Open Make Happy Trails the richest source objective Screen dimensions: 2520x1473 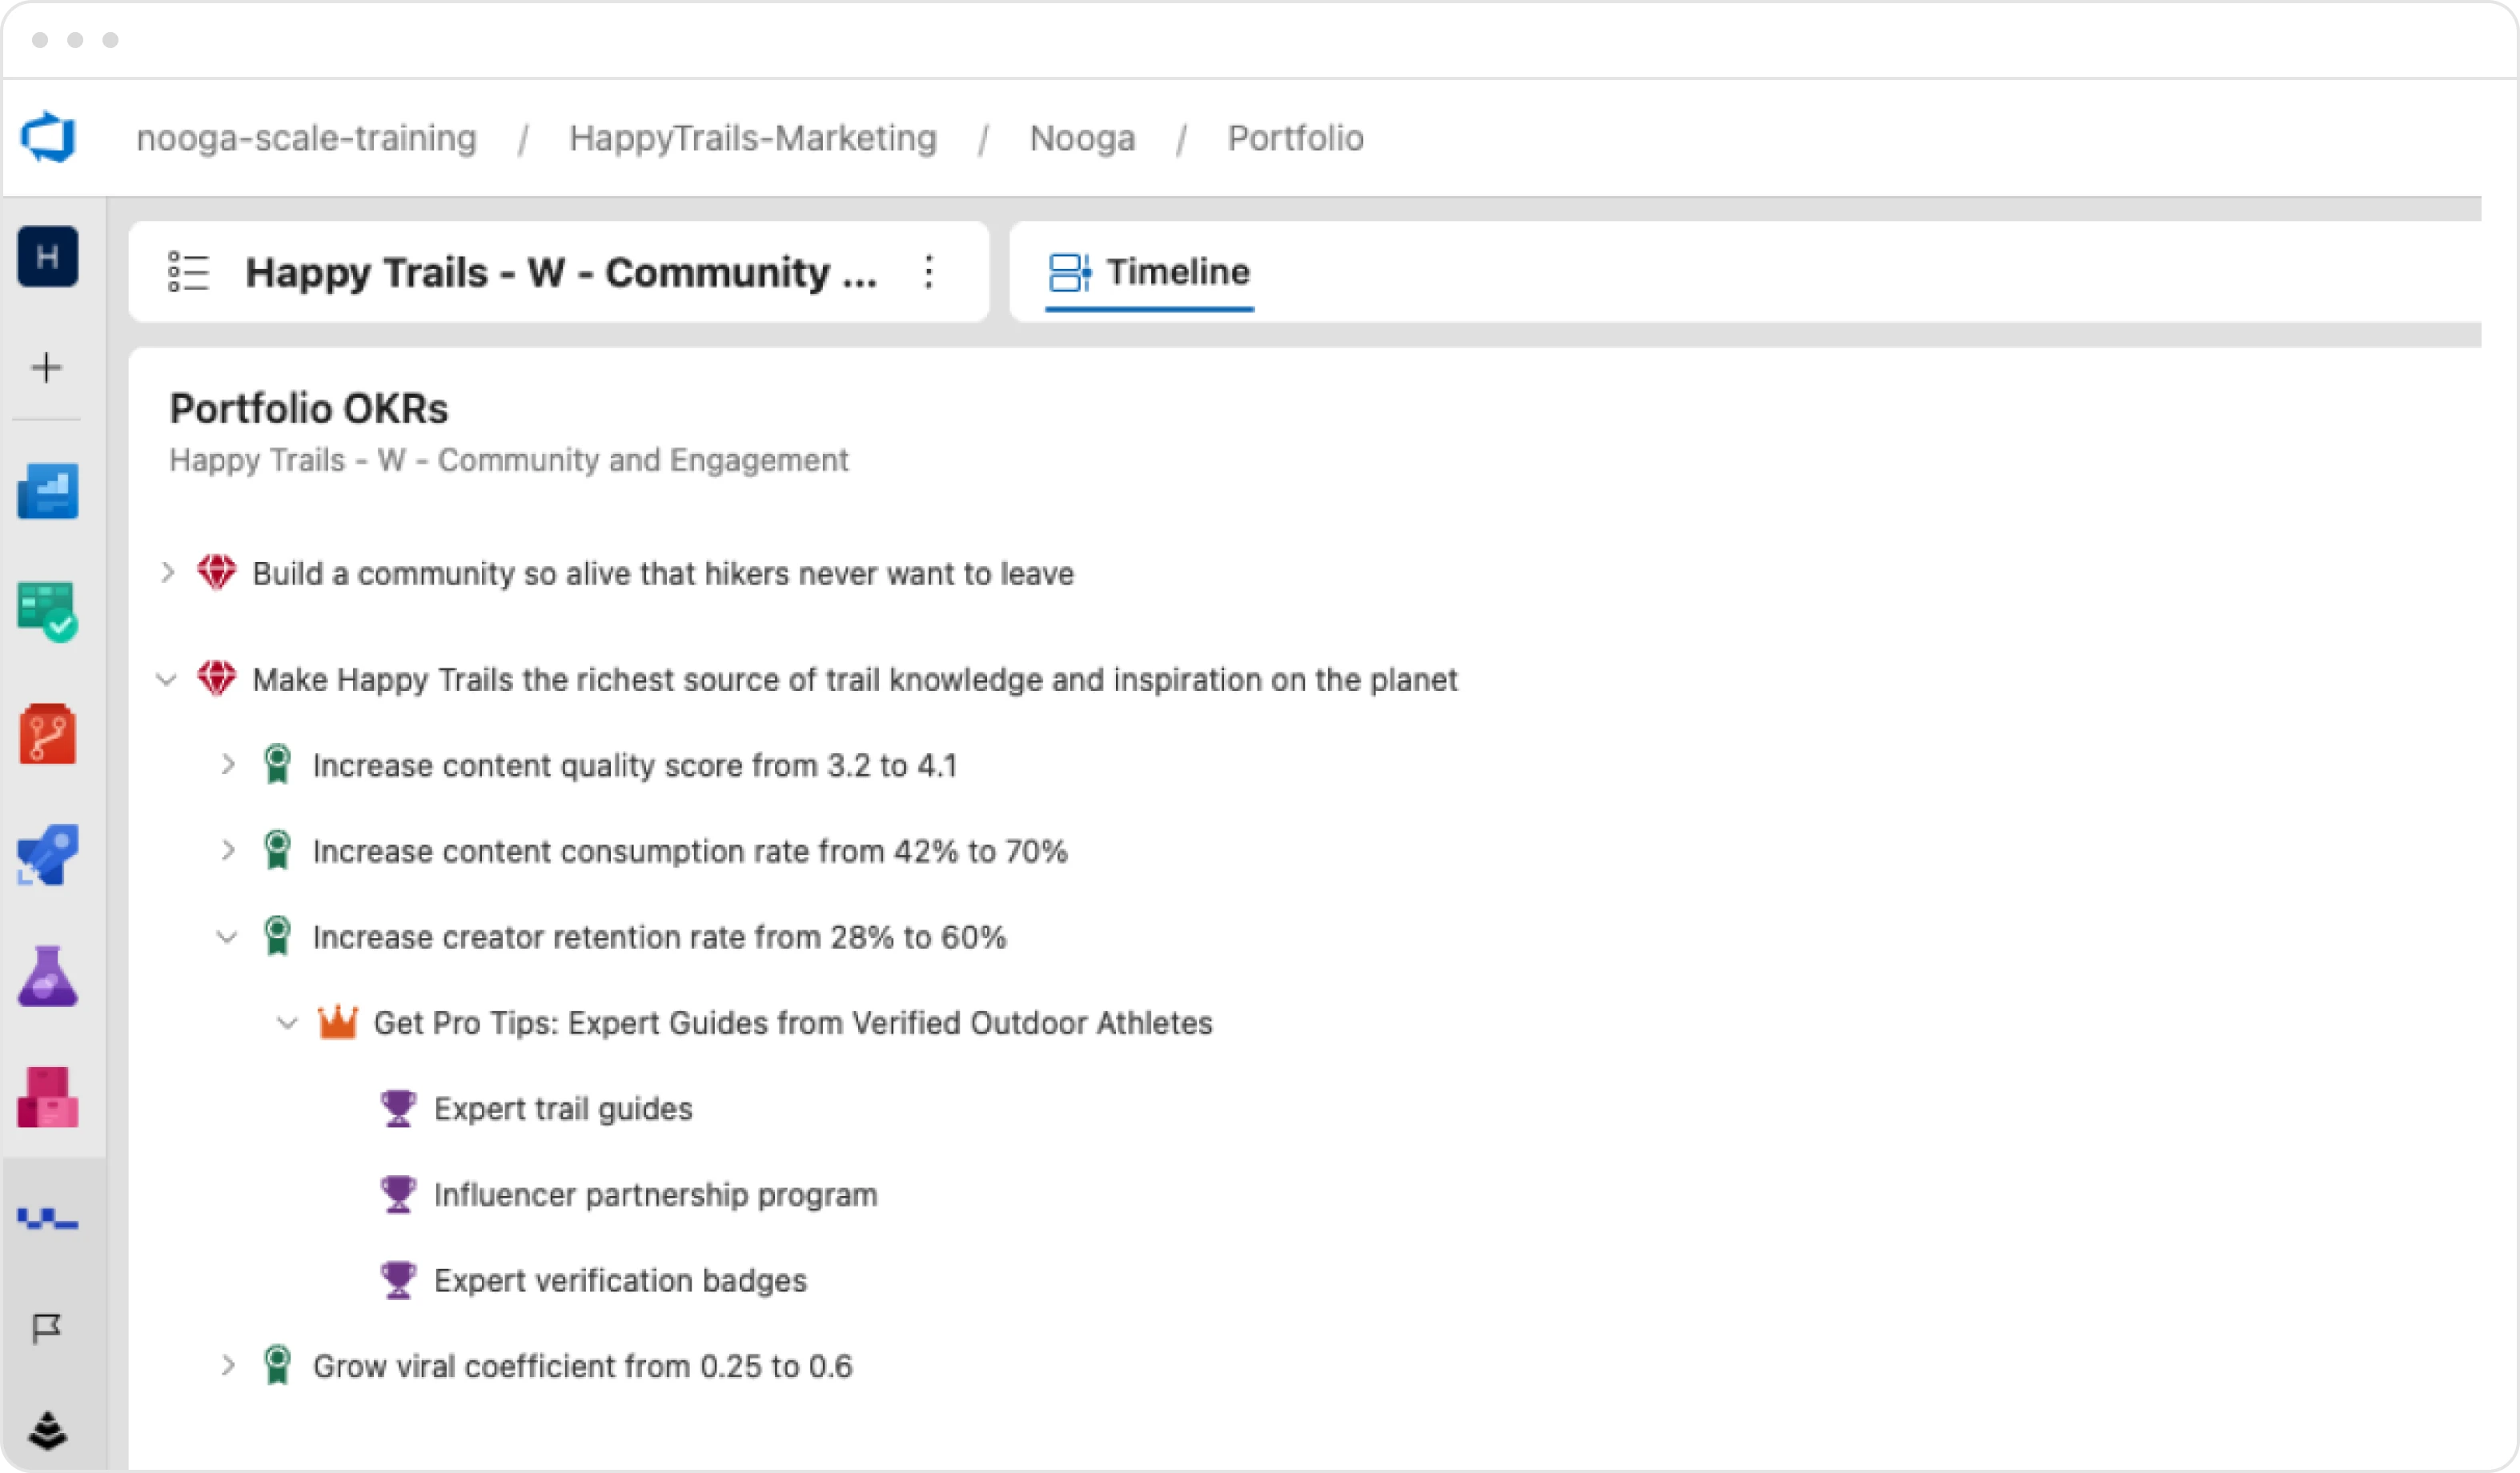point(855,679)
